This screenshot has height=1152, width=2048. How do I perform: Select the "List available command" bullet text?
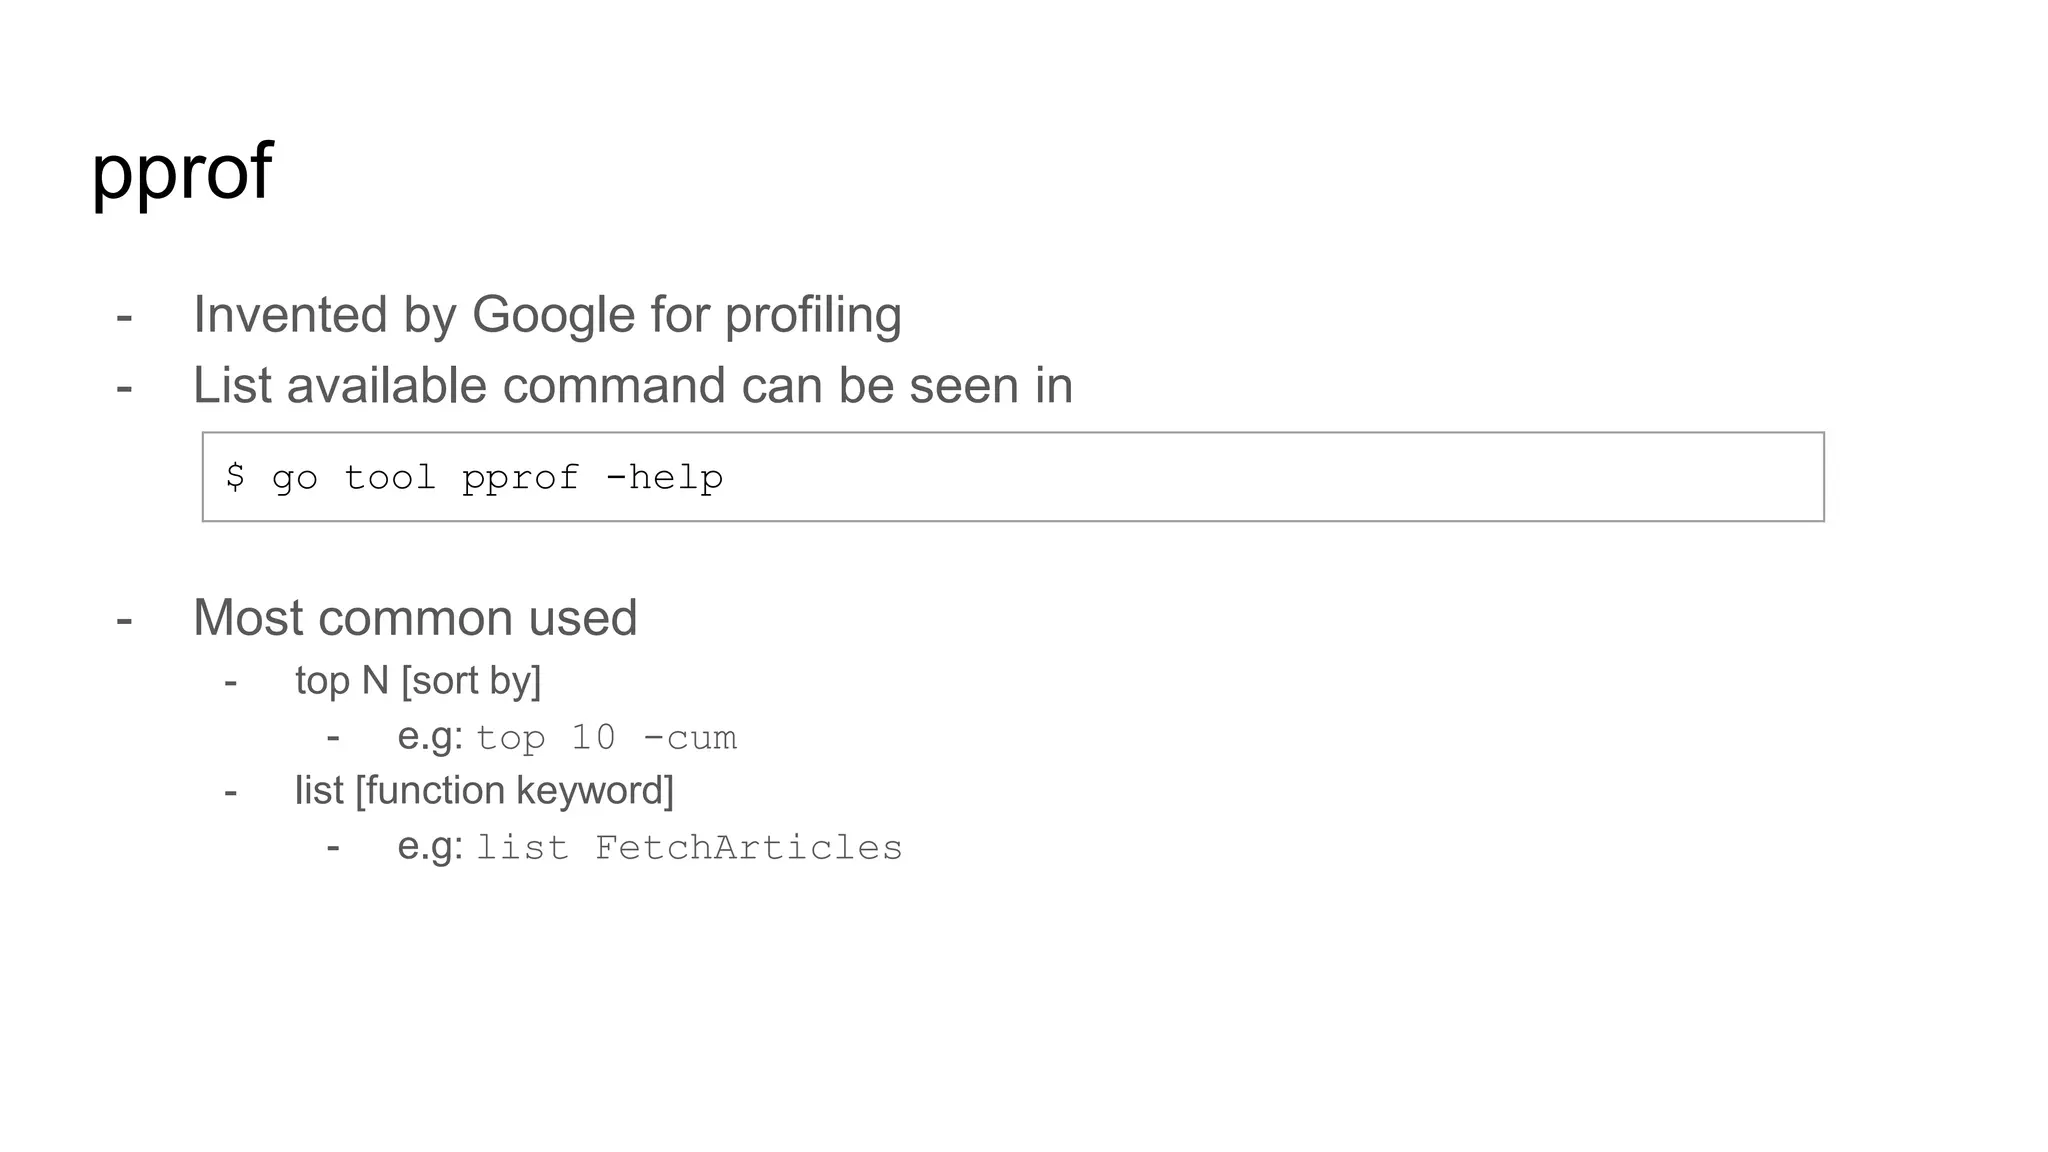(632, 386)
